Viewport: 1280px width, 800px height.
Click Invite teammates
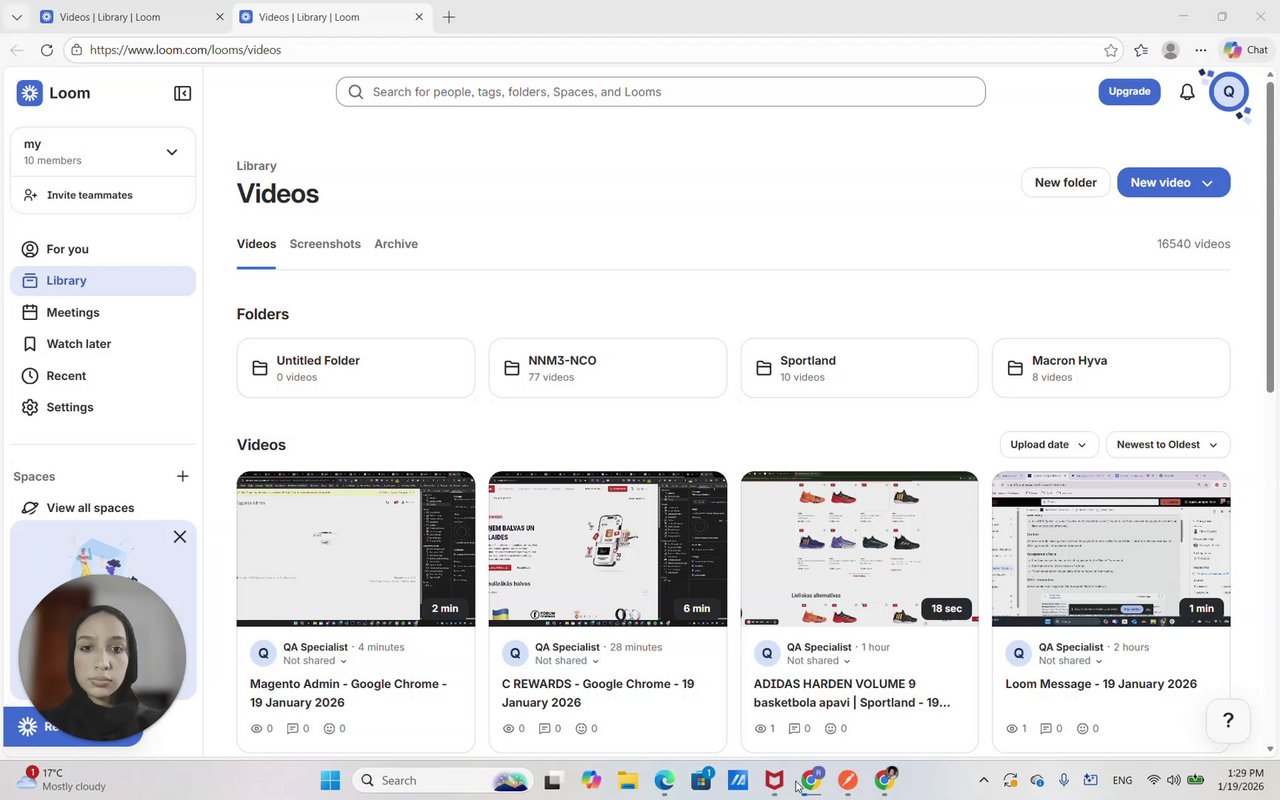(103, 195)
